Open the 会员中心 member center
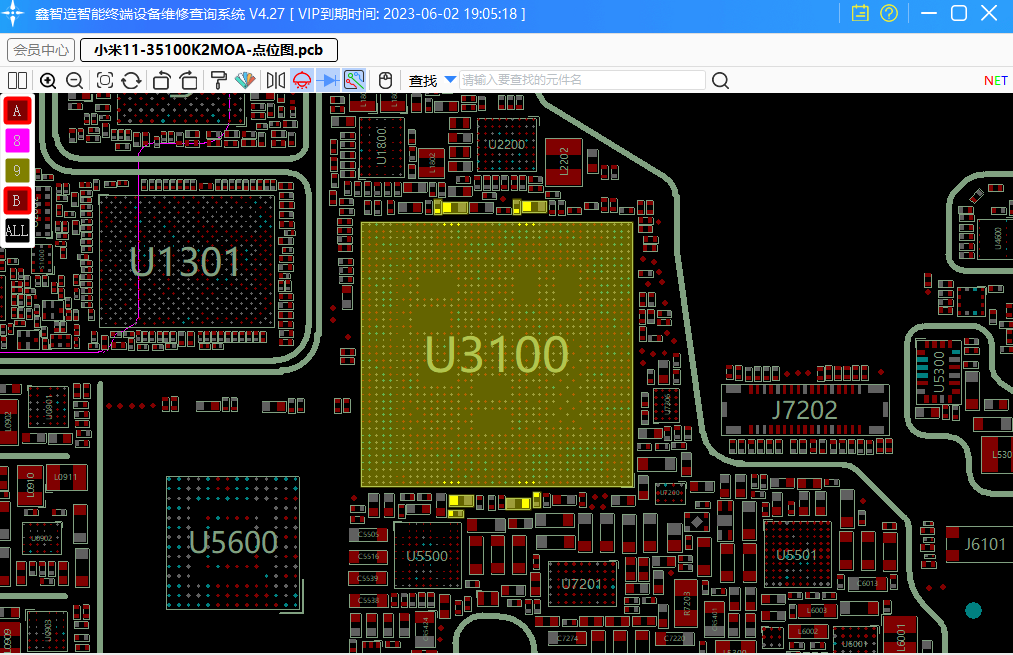Image resolution: width=1013 pixels, height=655 pixels. pos(41,50)
